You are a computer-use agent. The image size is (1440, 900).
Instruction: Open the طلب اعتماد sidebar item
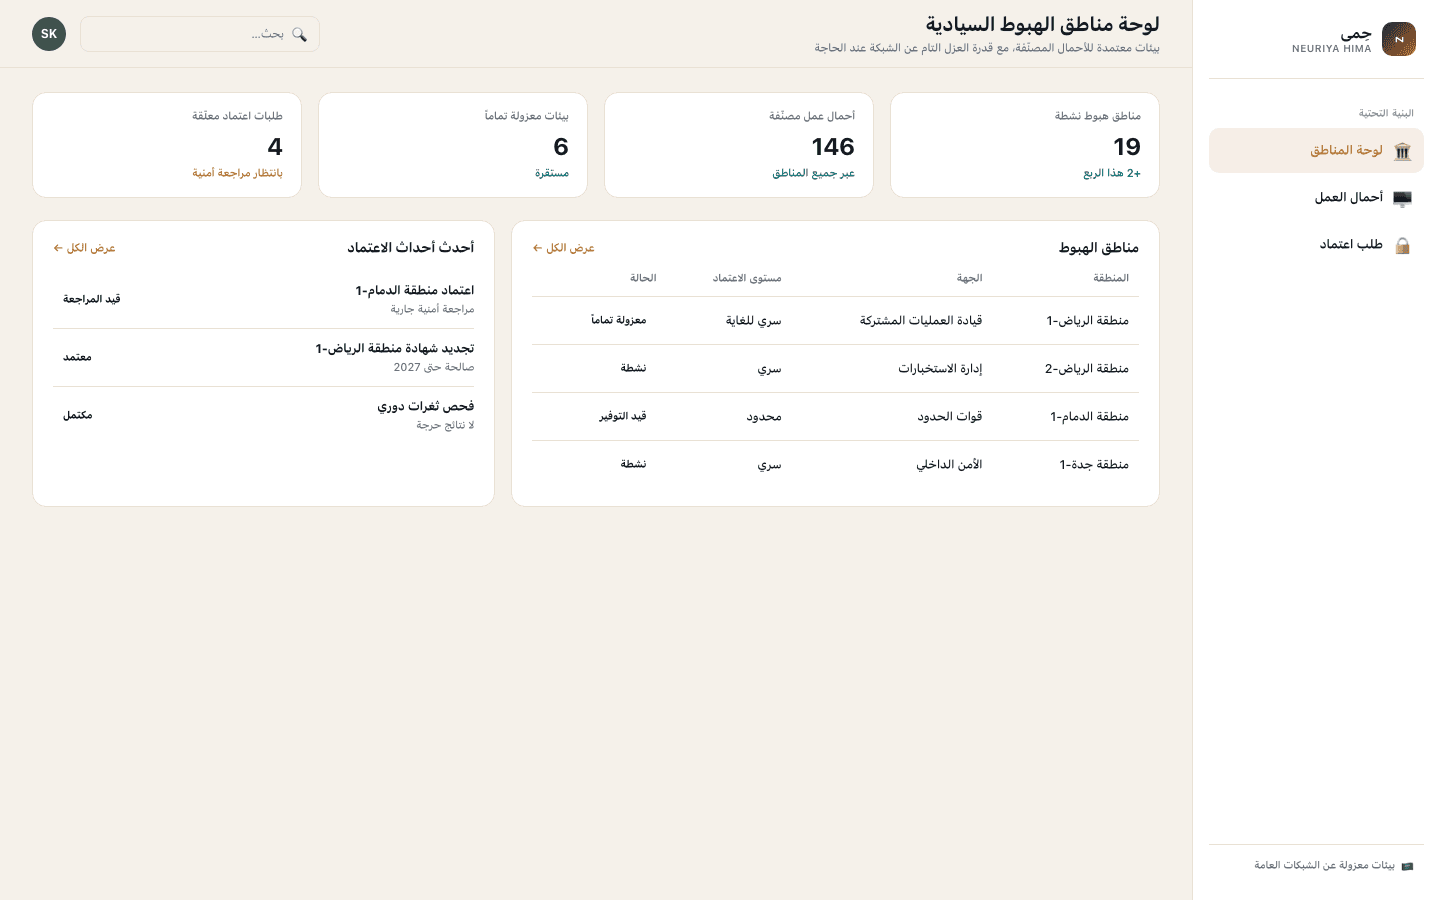click(x=1316, y=244)
